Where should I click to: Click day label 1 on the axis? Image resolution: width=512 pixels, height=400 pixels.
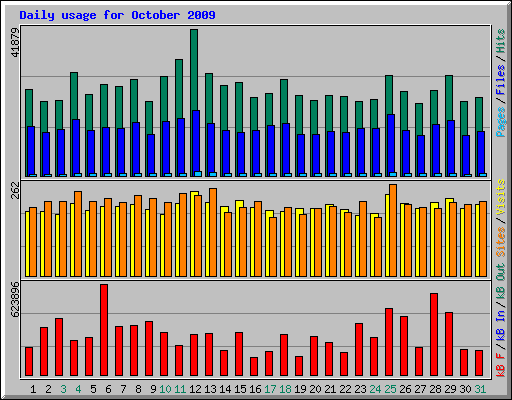pyautogui.click(x=33, y=389)
